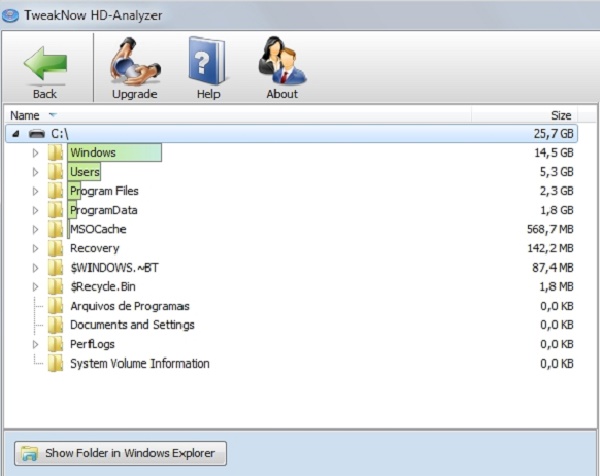Select the C:\ drive row
600x476 pixels.
[x=291, y=134]
